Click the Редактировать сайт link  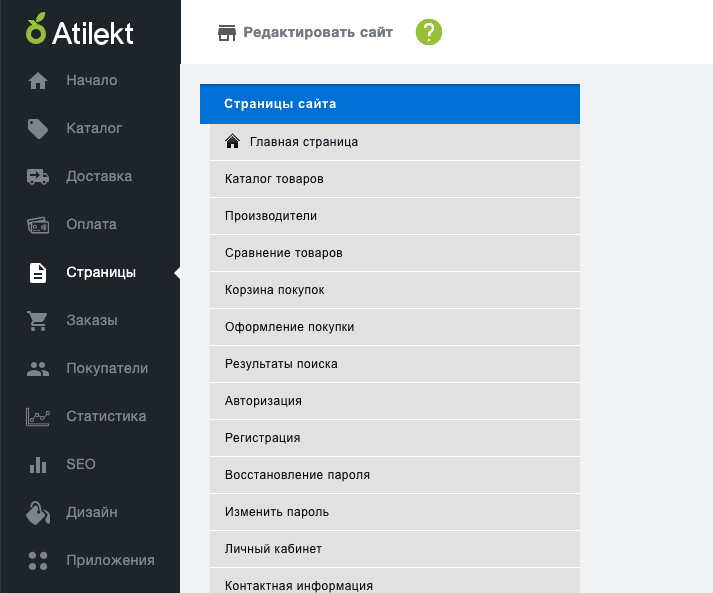click(318, 32)
